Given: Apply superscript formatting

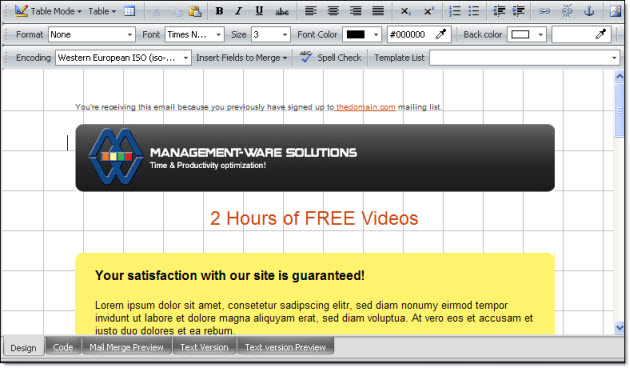Looking at the screenshot, I should click(x=429, y=11).
